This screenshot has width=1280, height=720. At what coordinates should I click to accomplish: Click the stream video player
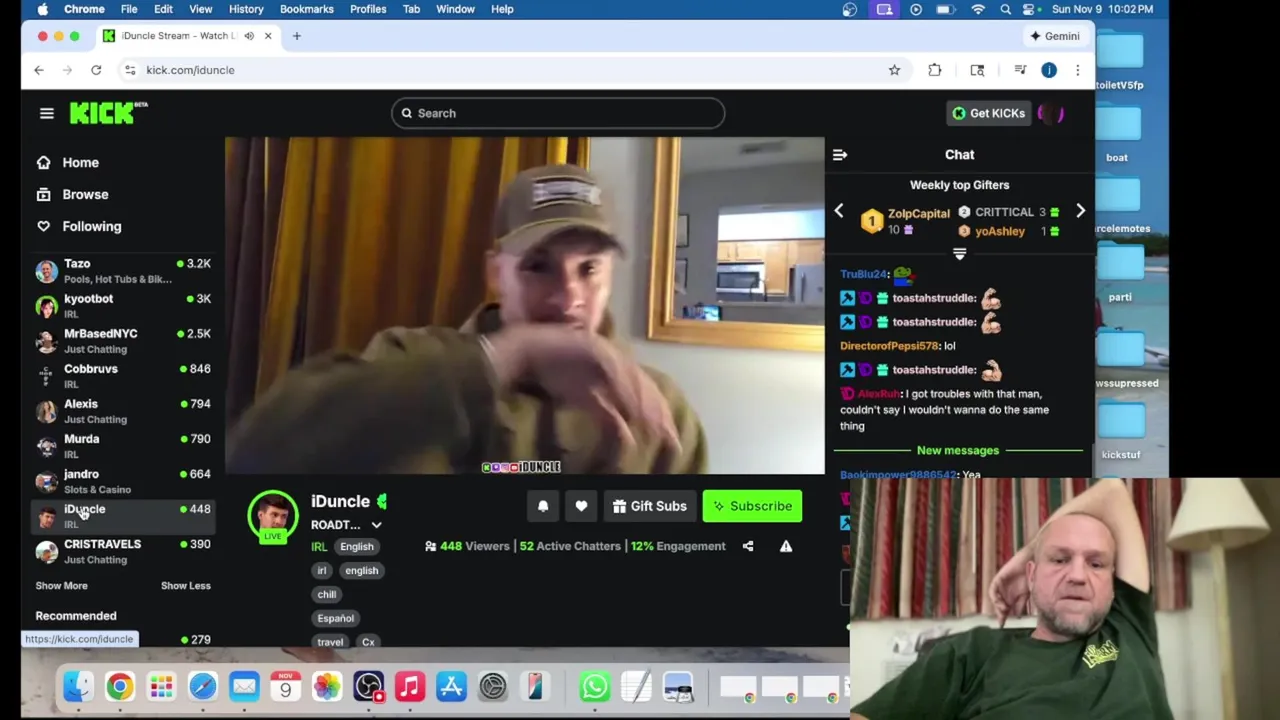pyautogui.click(x=525, y=305)
